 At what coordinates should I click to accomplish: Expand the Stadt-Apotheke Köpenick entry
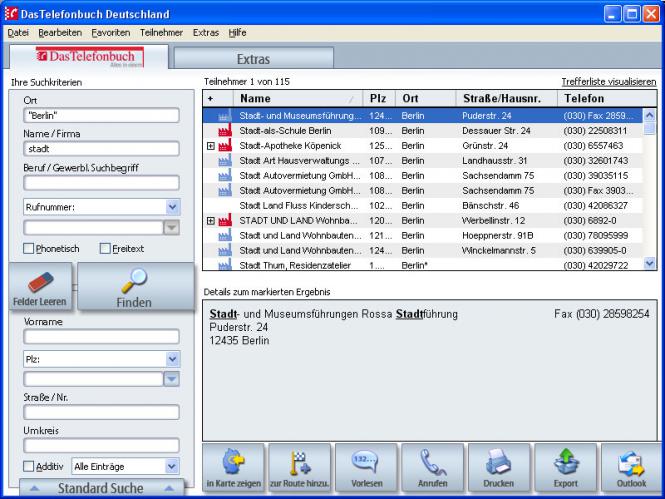pyautogui.click(x=211, y=146)
